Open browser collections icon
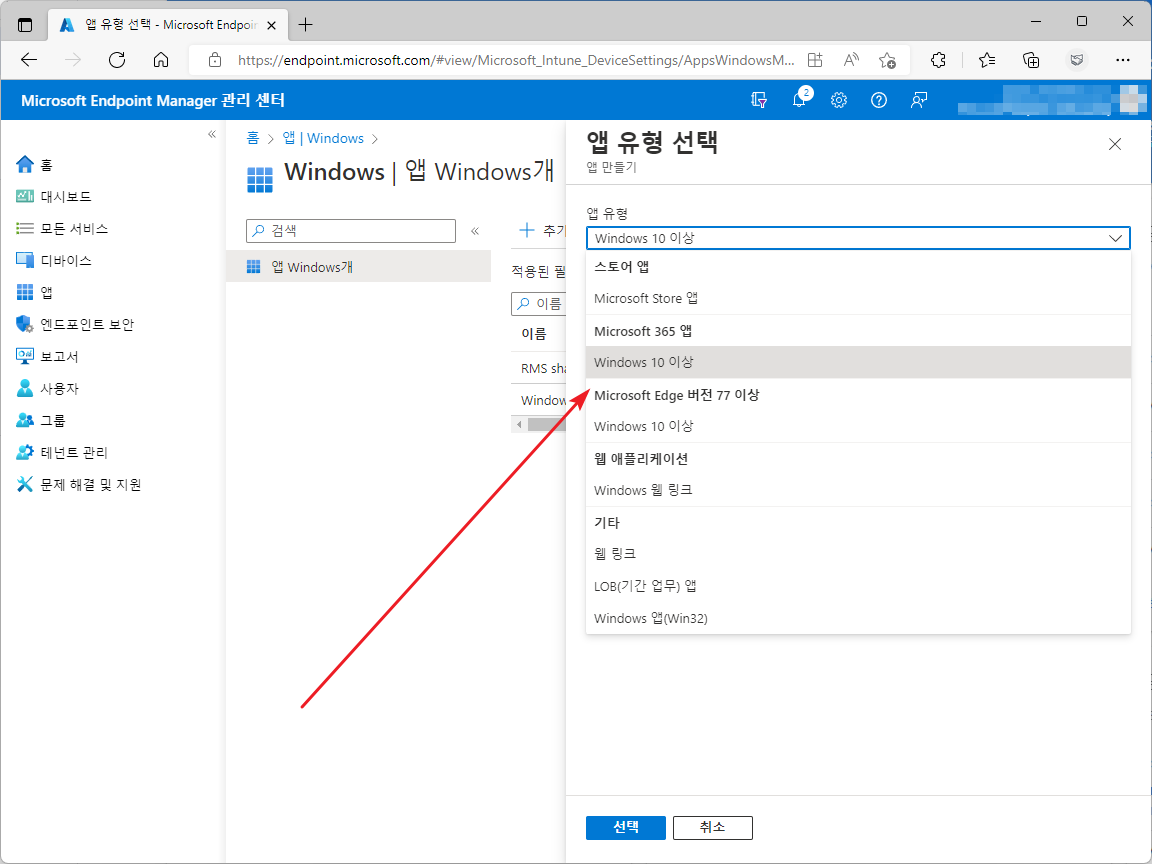1152x864 pixels. coord(1032,60)
